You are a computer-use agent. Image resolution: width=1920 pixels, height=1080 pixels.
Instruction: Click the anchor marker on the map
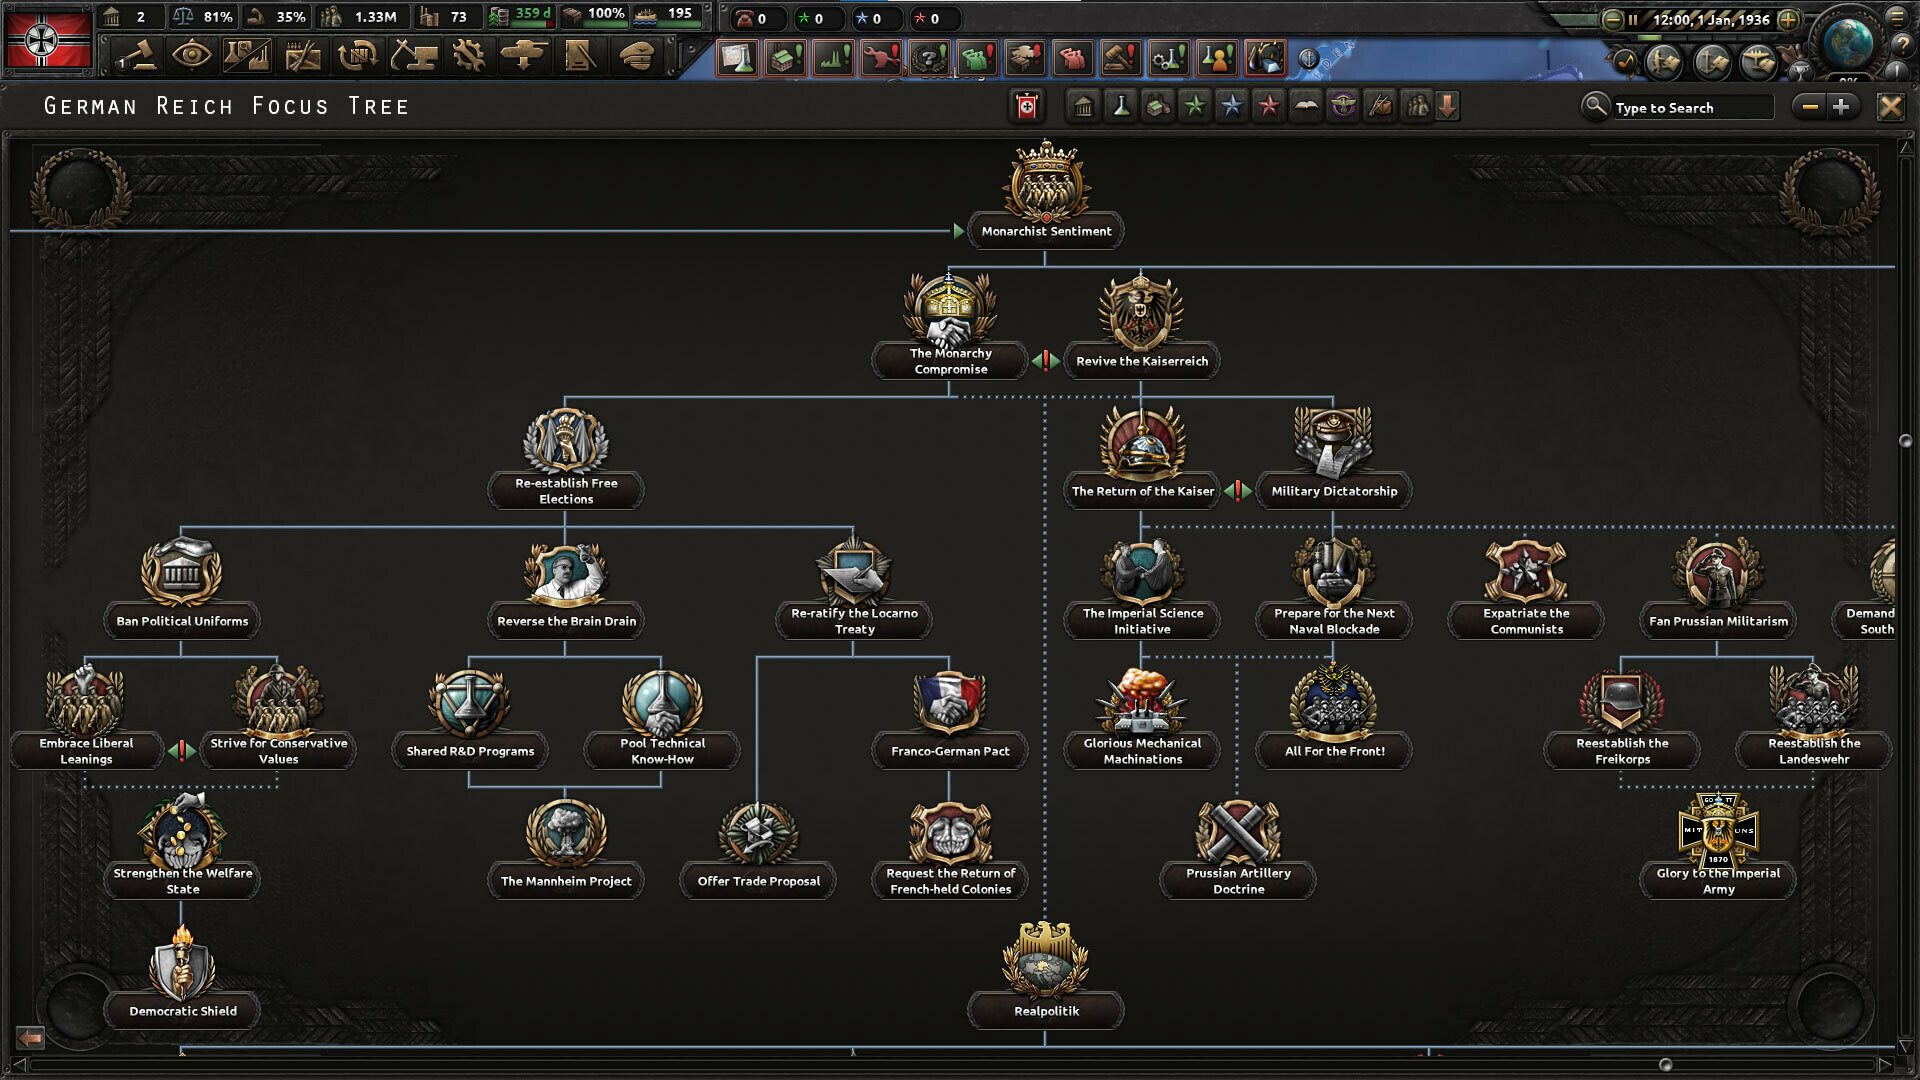pos(1308,59)
